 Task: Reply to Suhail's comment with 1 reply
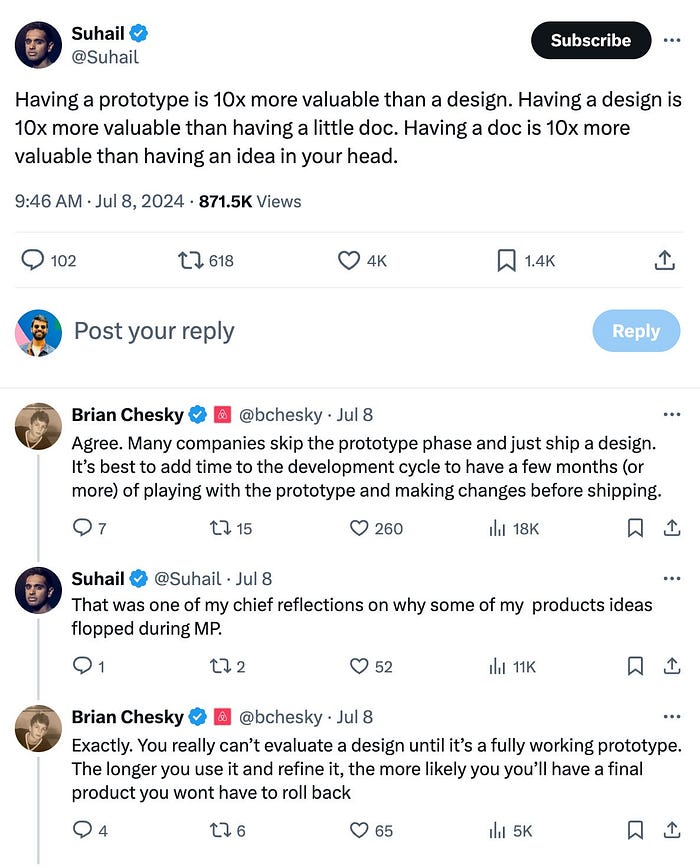coord(82,665)
